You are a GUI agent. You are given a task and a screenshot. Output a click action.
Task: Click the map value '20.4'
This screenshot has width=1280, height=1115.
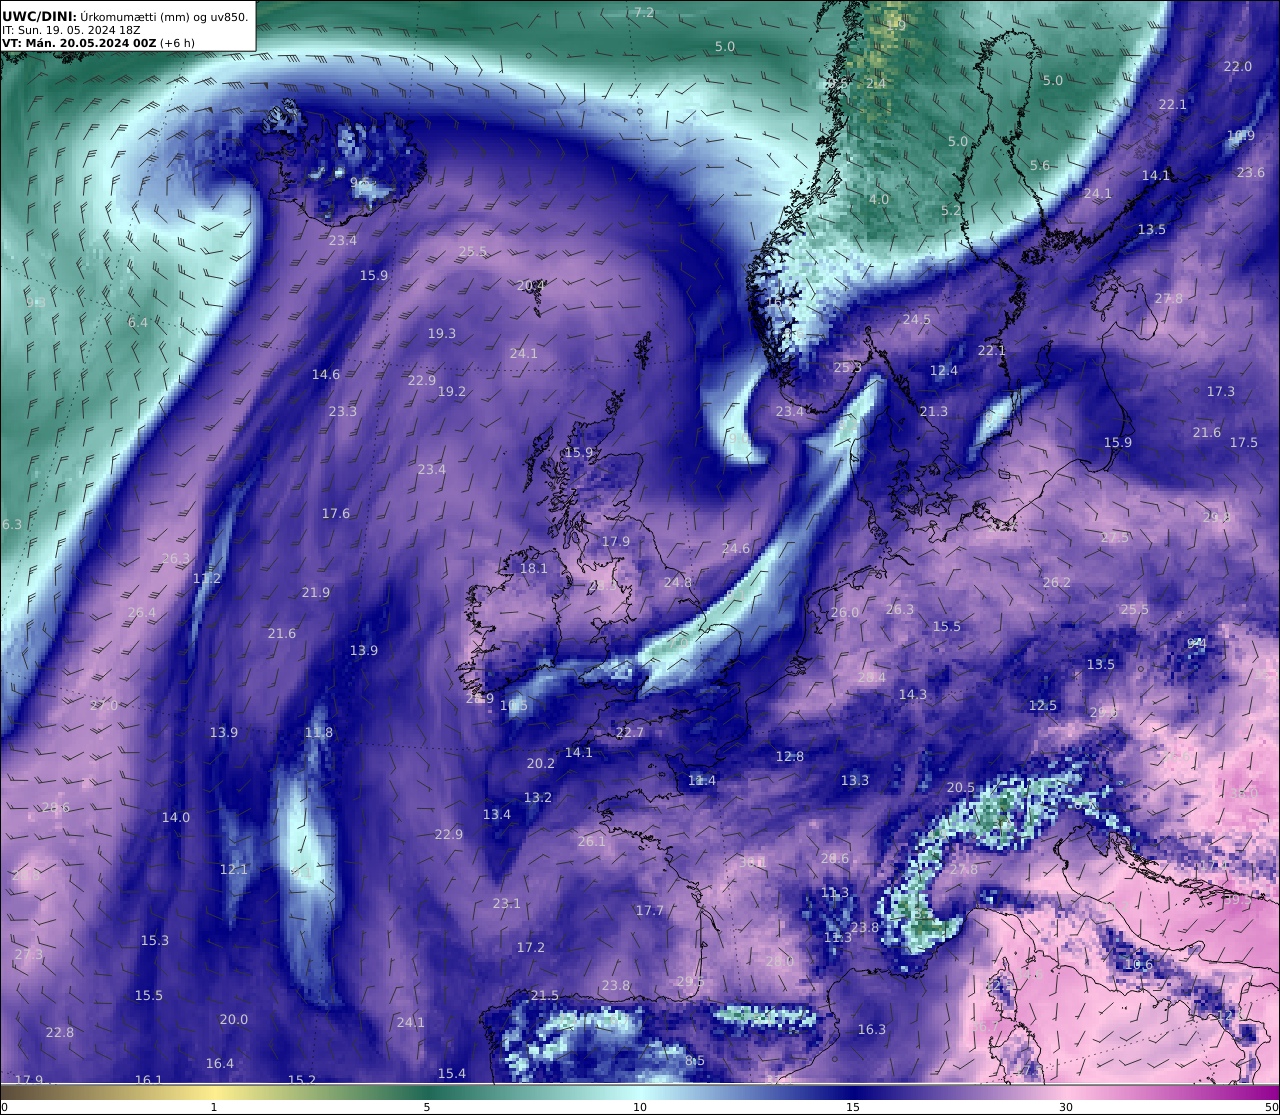[x=531, y=286]
